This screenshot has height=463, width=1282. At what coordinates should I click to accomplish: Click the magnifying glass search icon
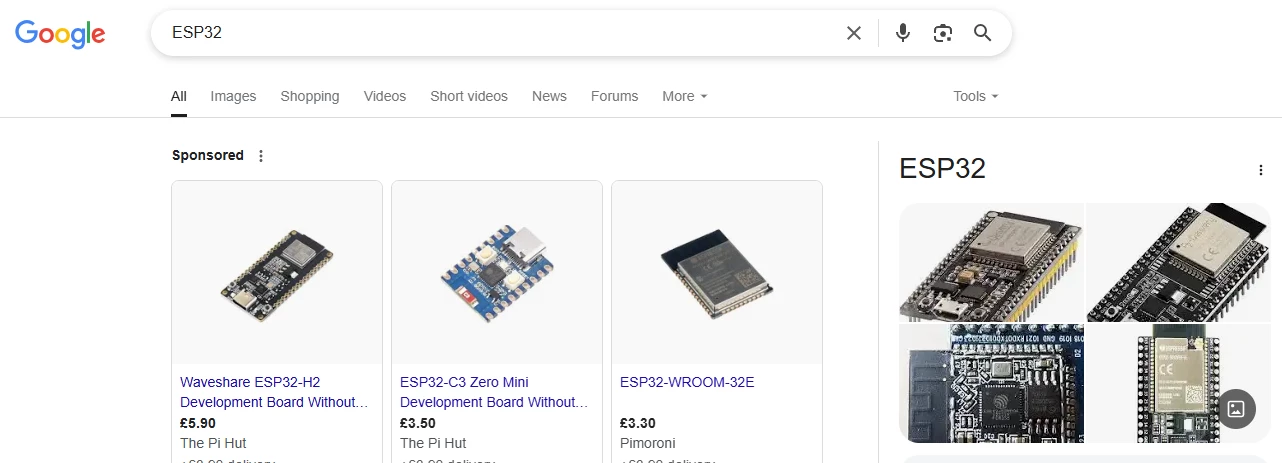tap(983, 33)
